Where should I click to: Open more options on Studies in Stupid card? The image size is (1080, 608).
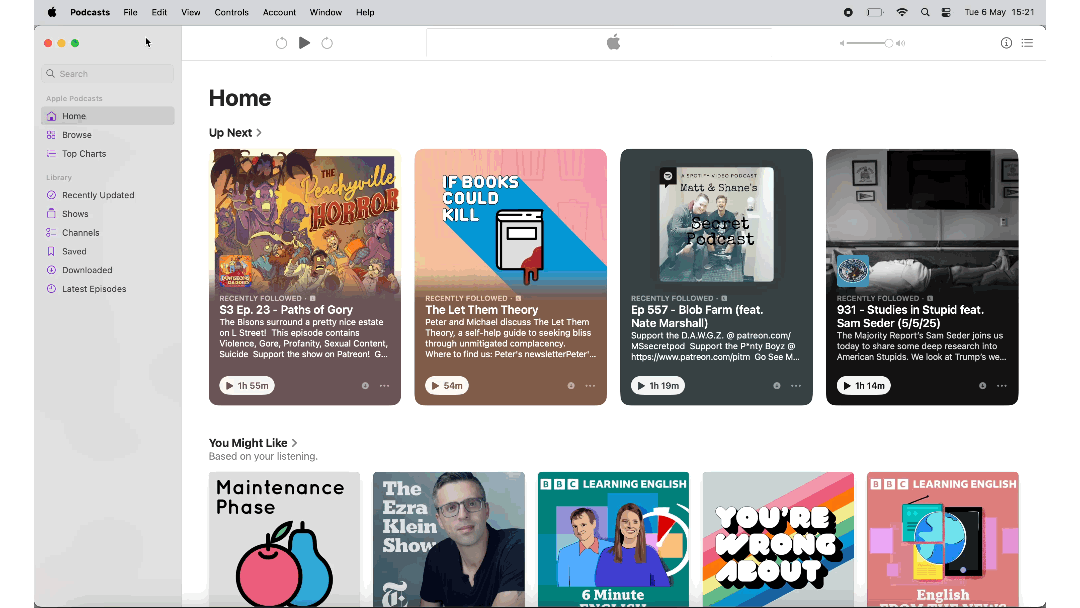[x=1001, y=386]
